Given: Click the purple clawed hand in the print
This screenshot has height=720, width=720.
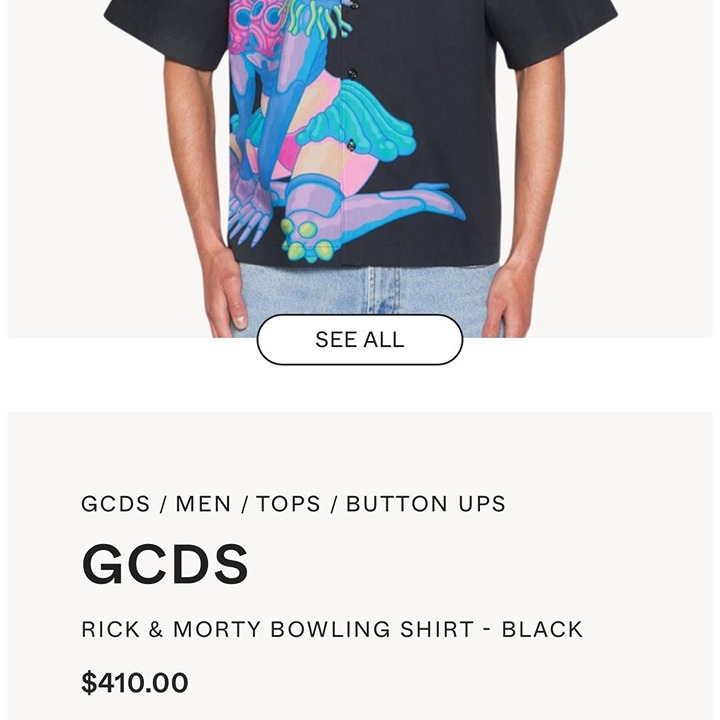Looking at the screenshot, I should [x=250, y=216].
